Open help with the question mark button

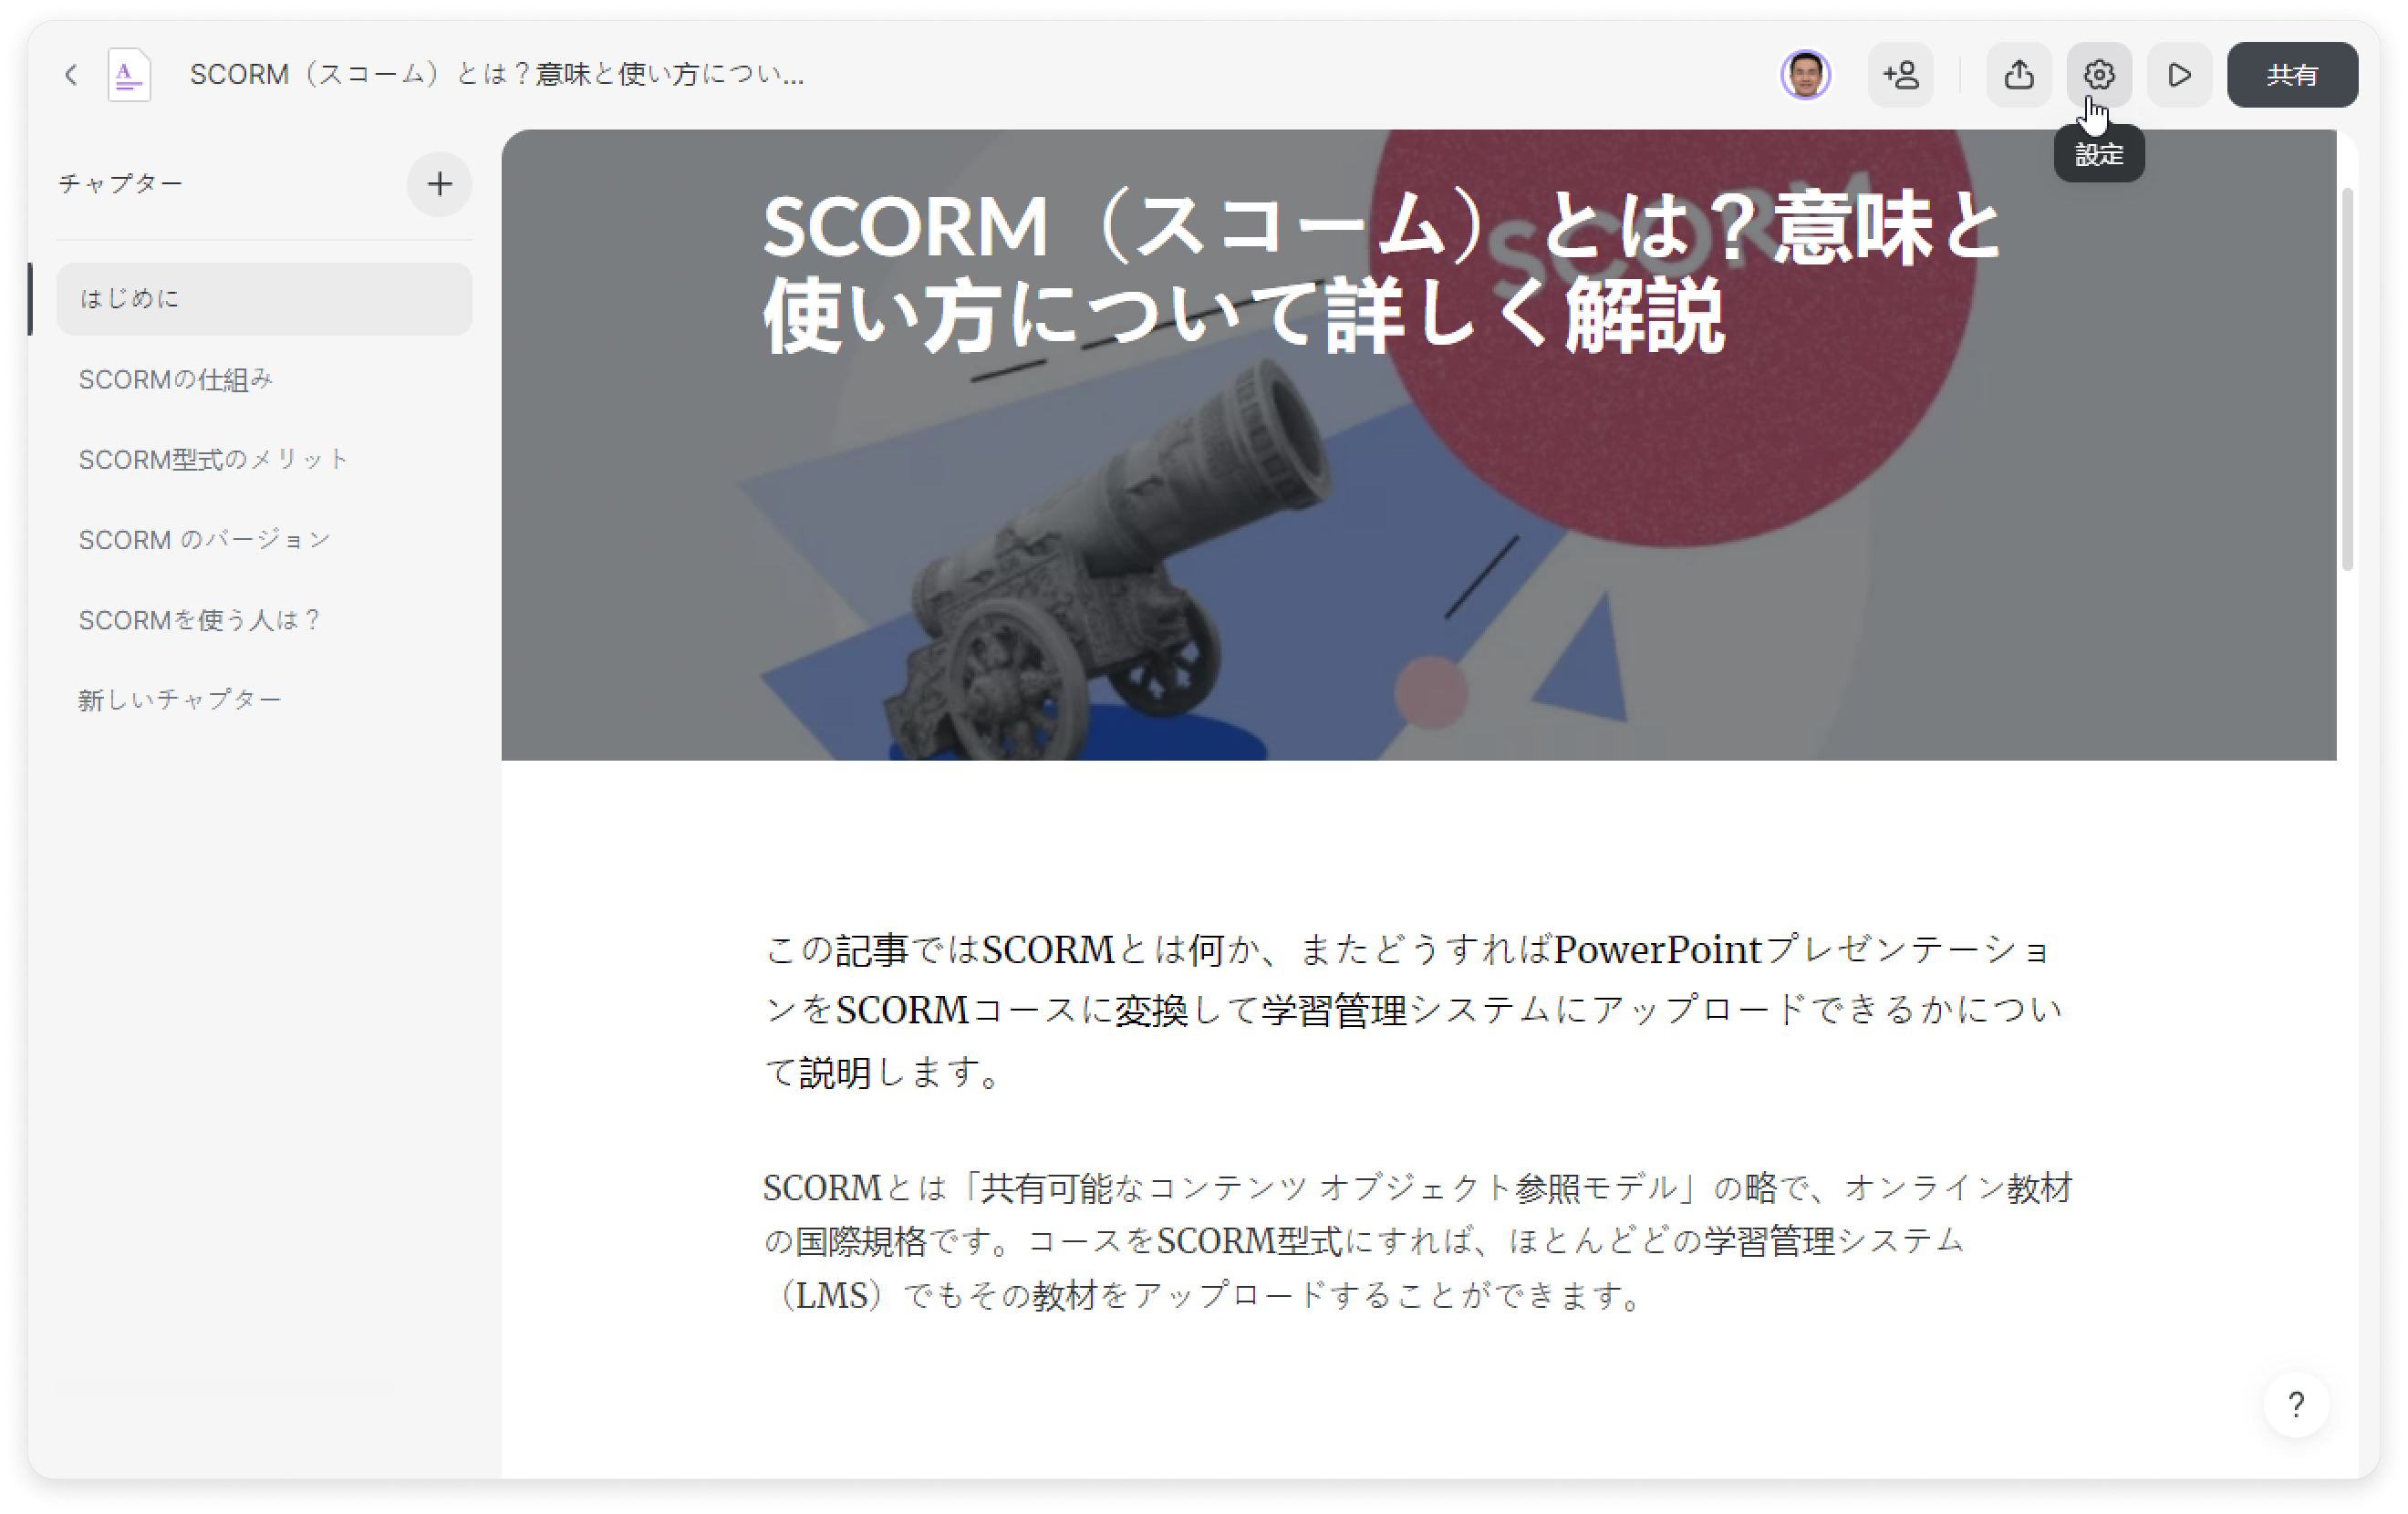tap(2296, 1404)
